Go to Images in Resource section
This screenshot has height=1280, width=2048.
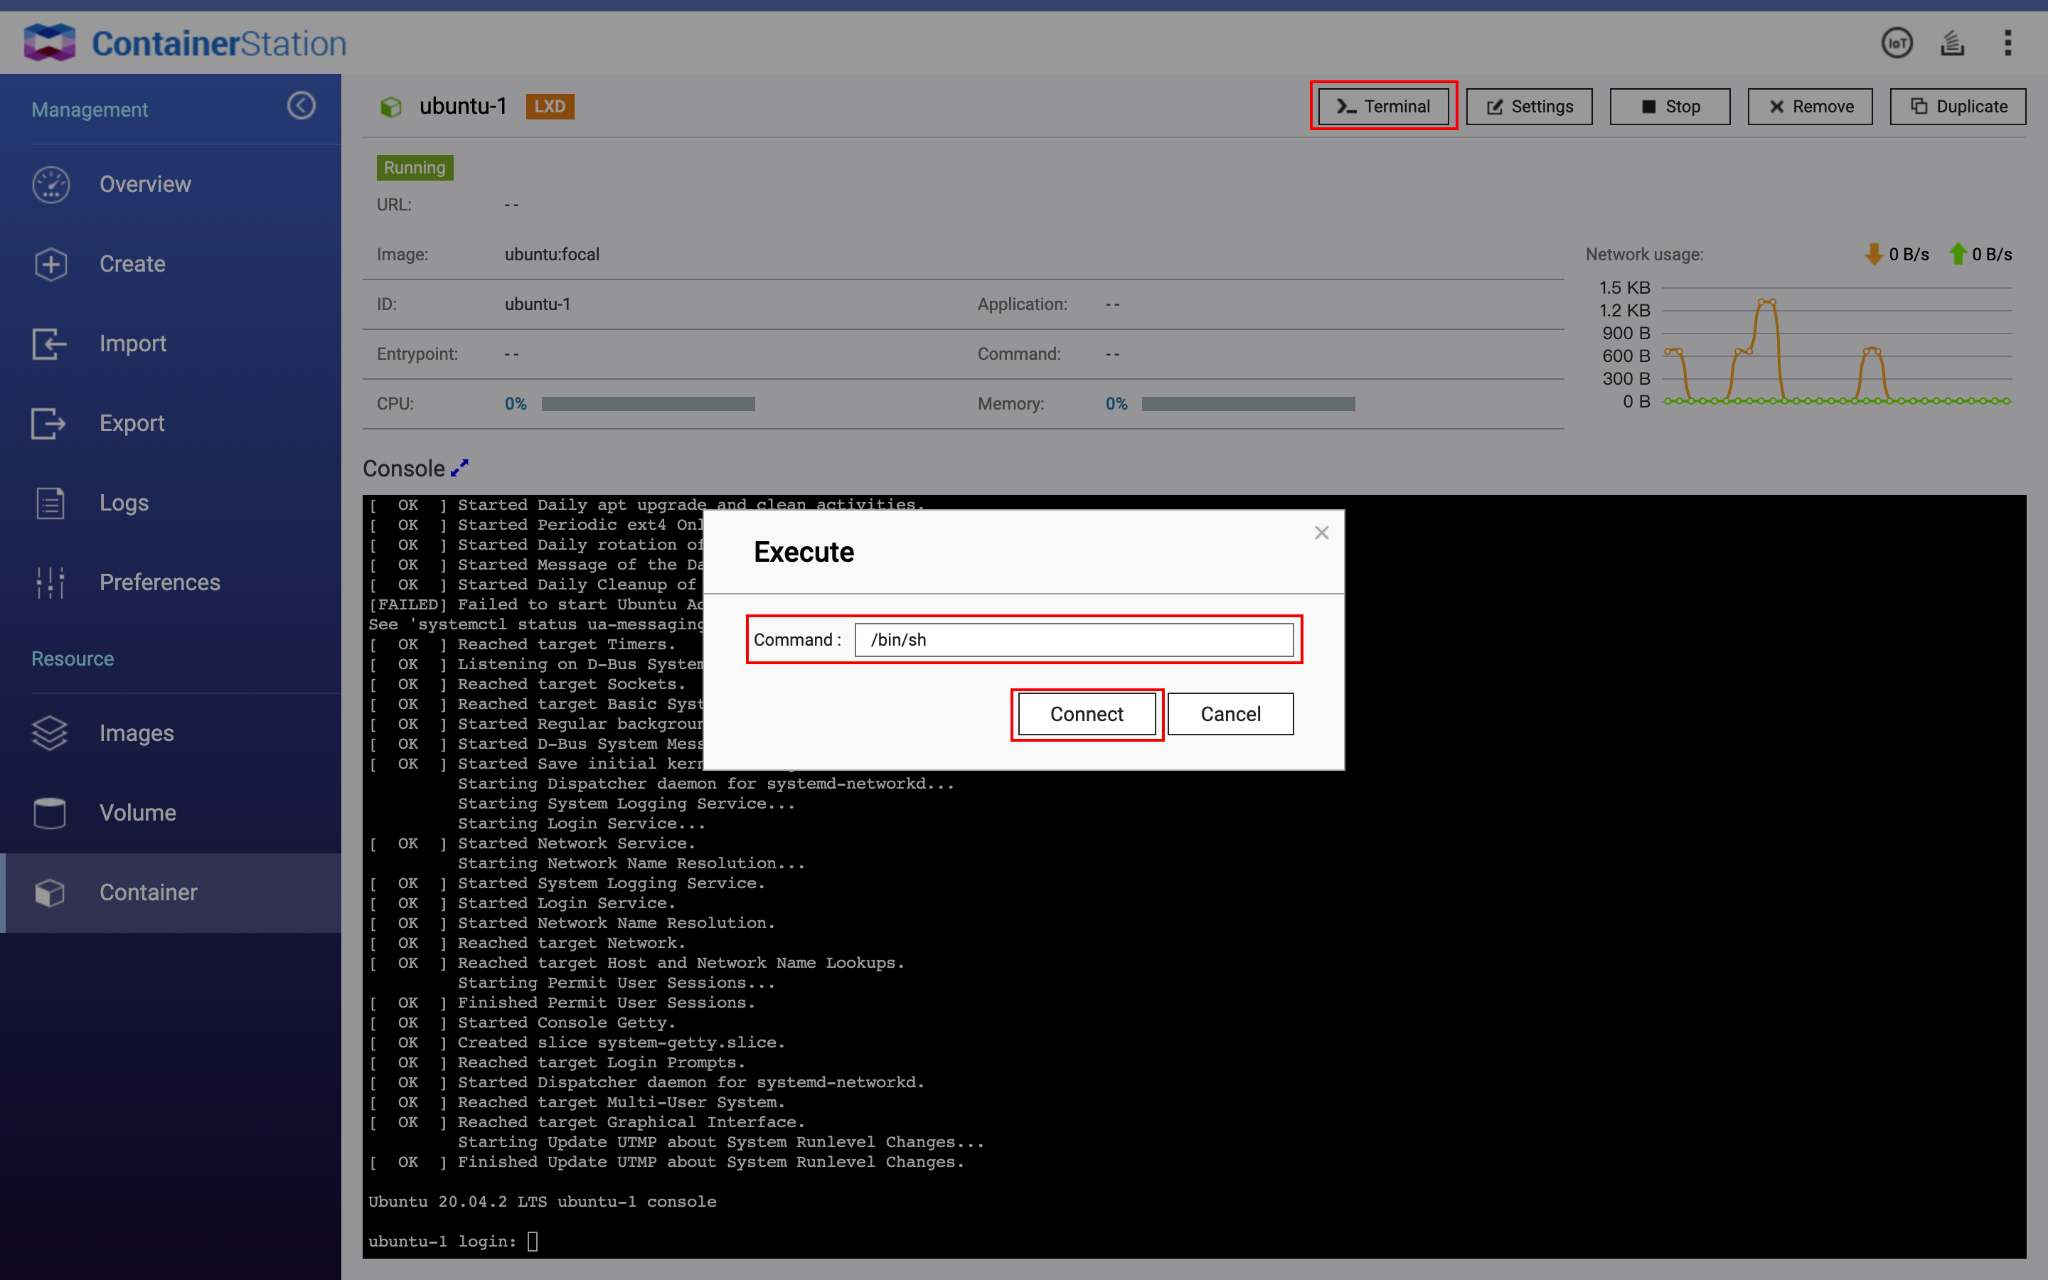click(x=136, y=733)
